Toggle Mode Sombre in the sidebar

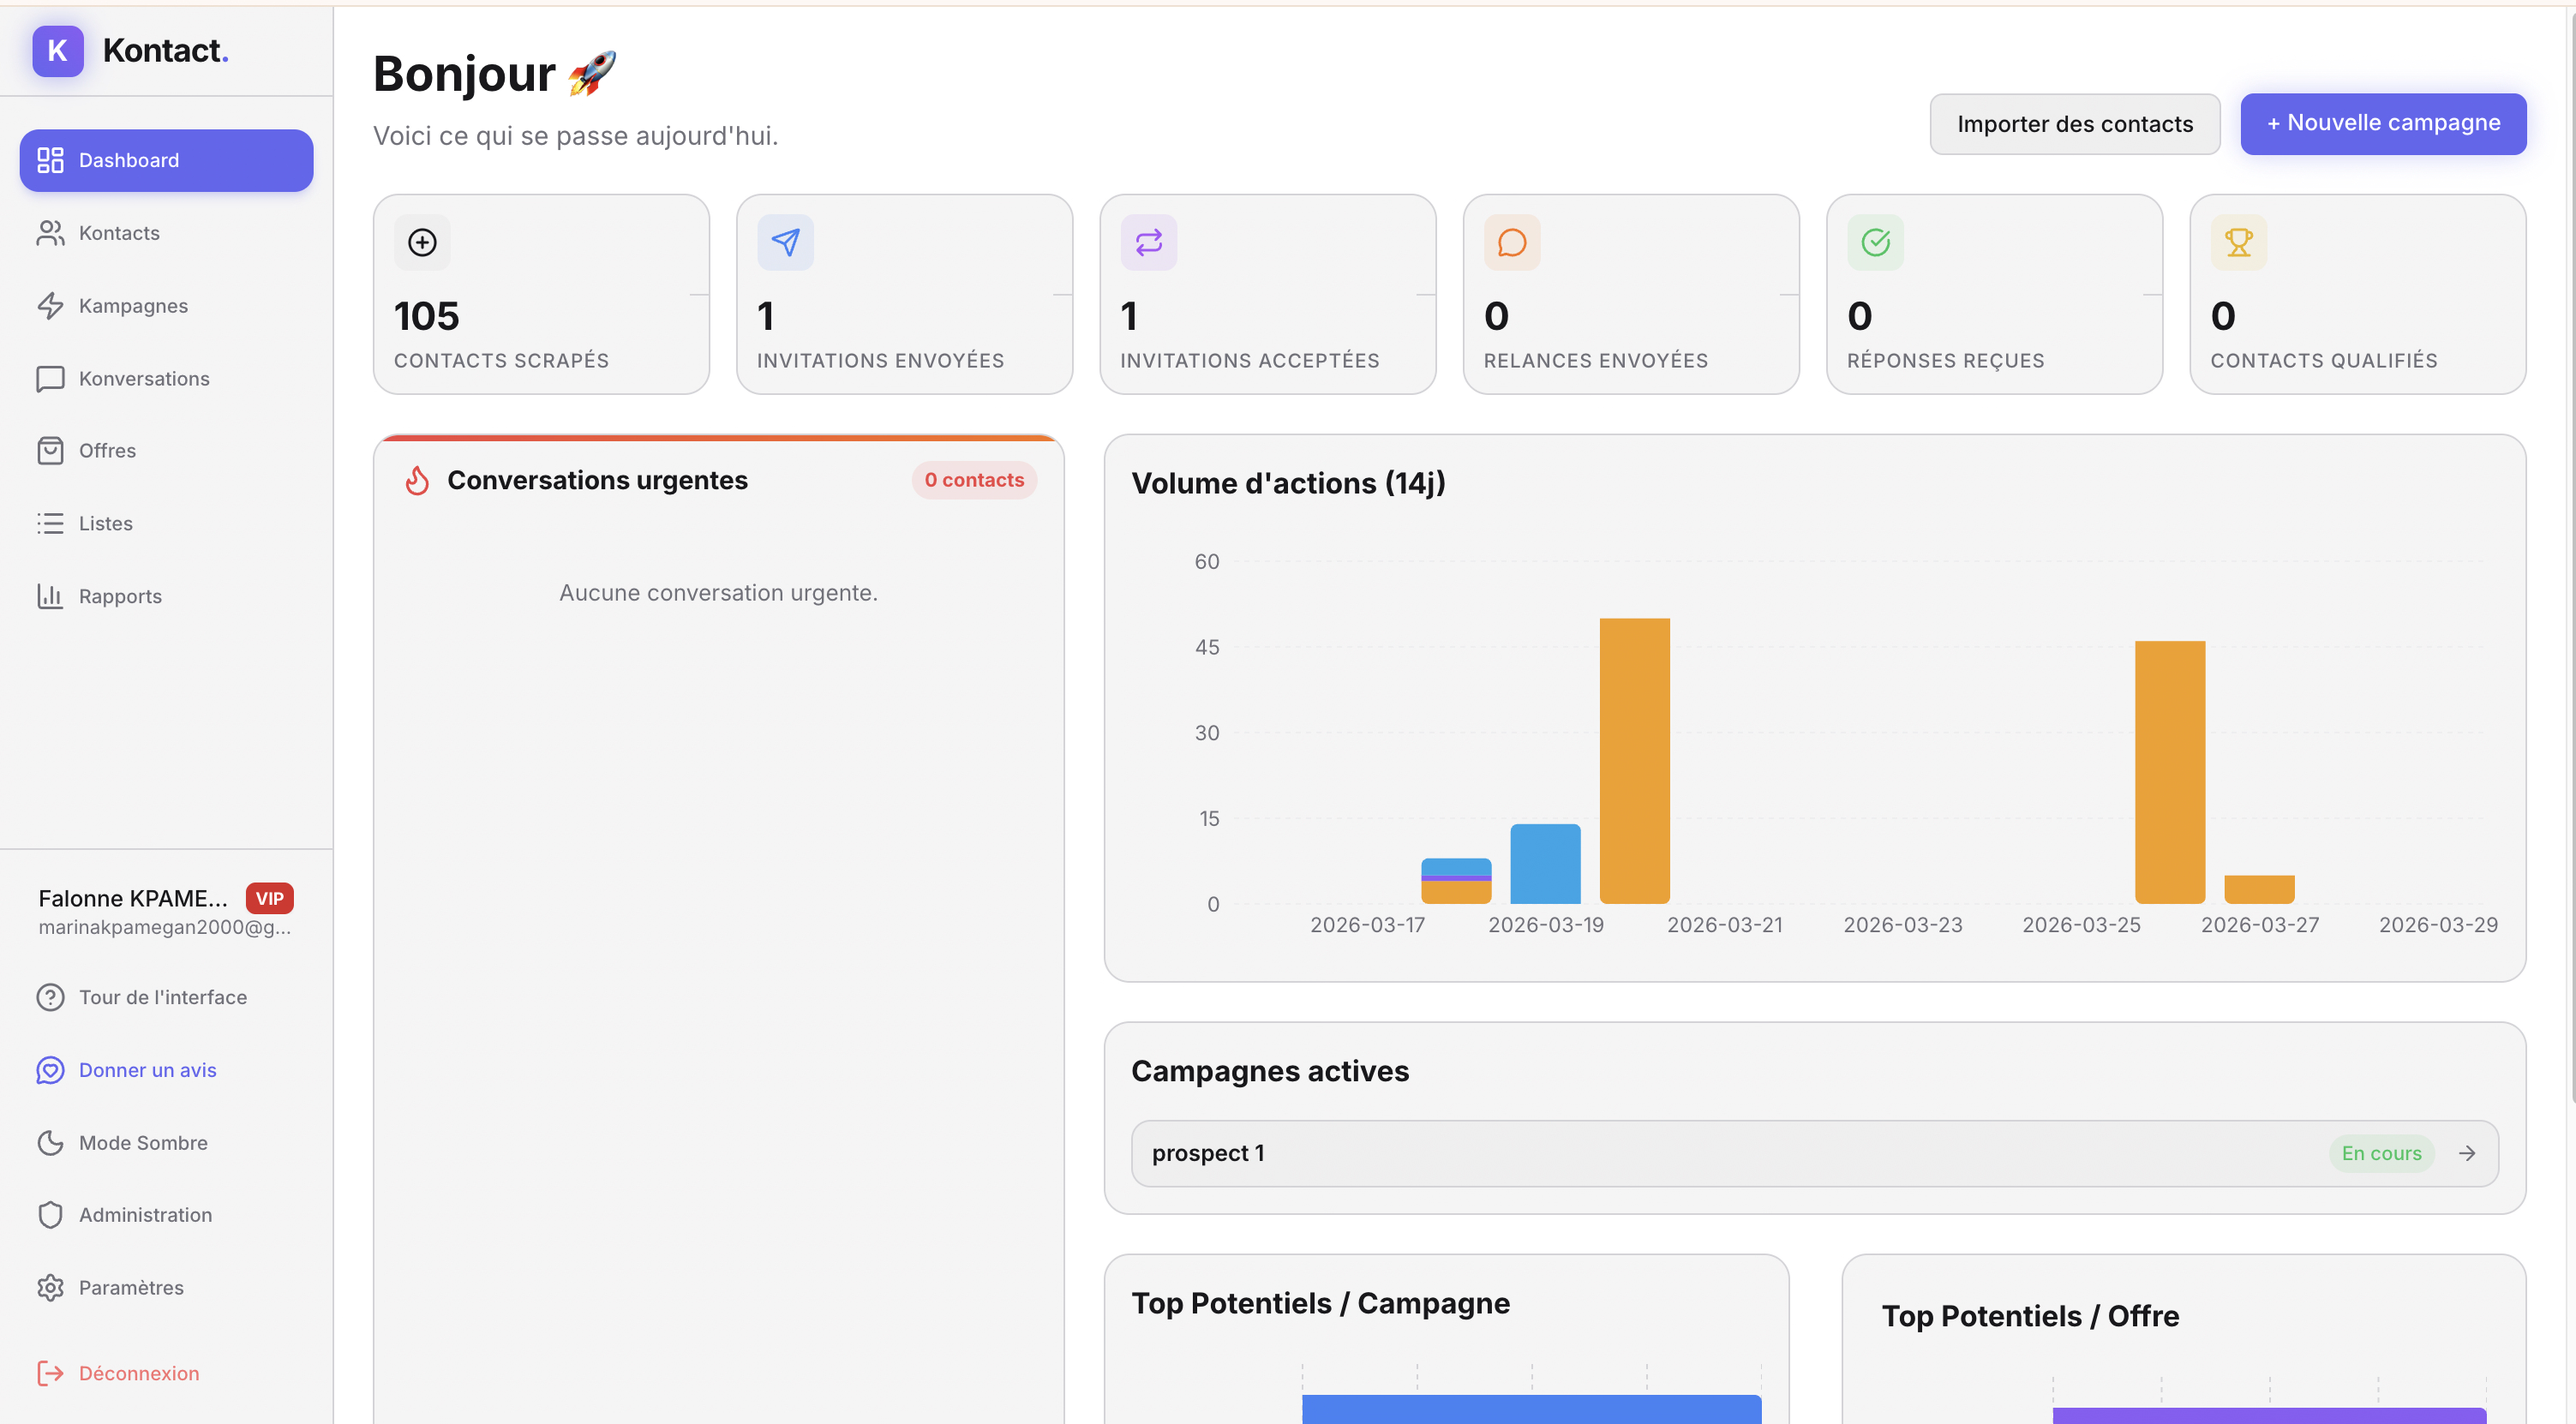click(142, 1142)
